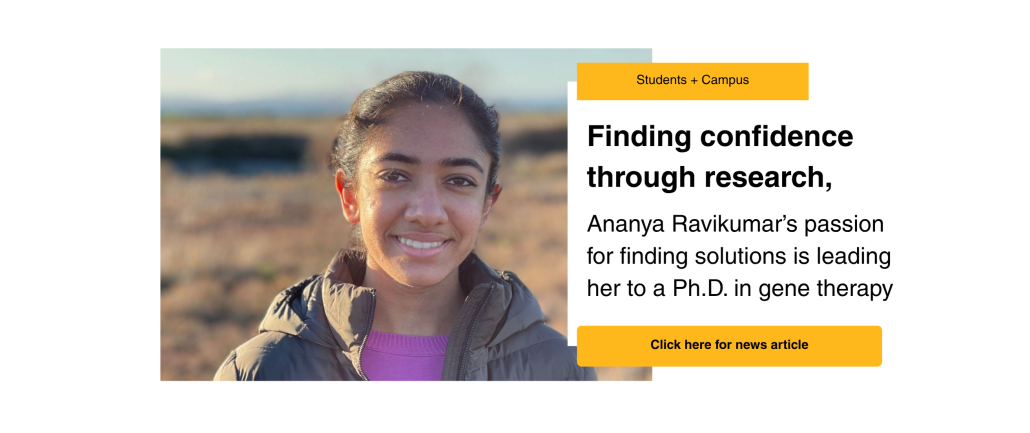Click the "Students + Campus" category tag

coord(692,81)
